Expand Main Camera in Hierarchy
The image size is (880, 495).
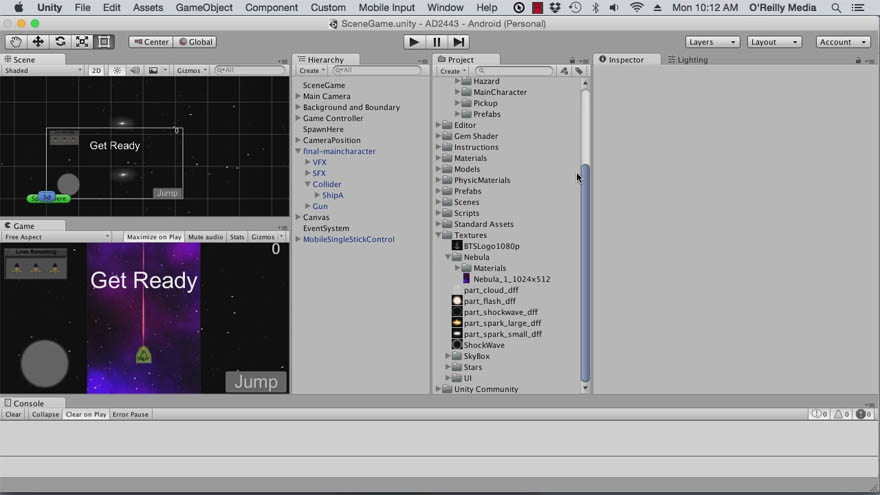coord(298,96)
